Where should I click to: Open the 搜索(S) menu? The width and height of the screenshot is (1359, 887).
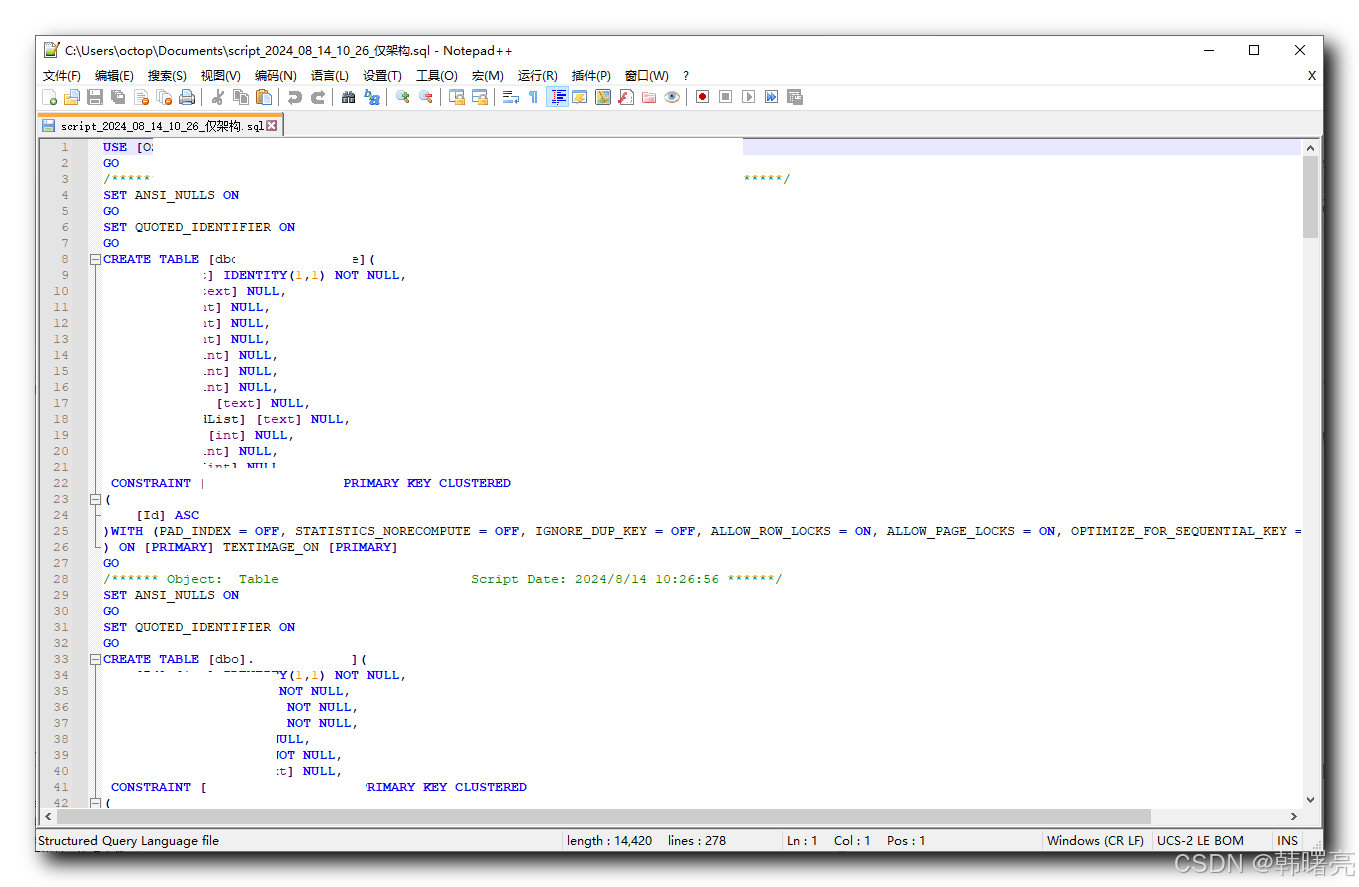[x=167, y=76]
